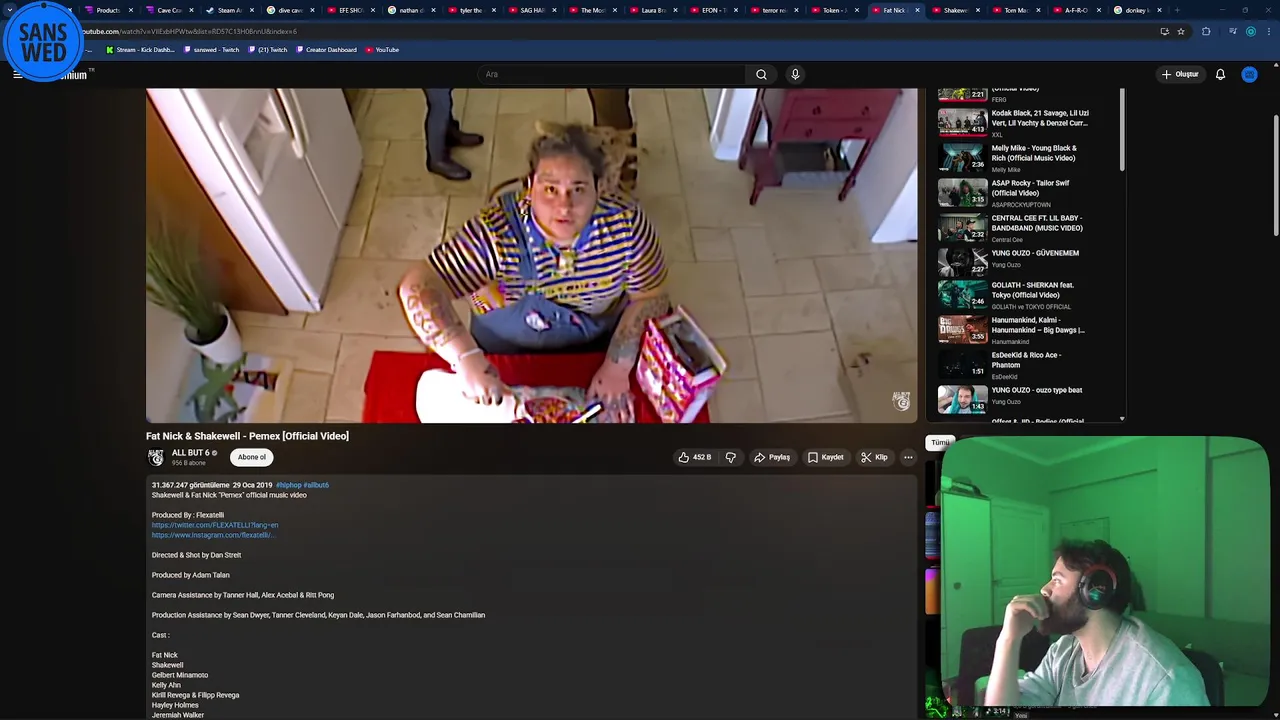The width and height of the screenshot is (1280, 720).
Task: Activate voice search microphone icon
Action: pos(795,74)
